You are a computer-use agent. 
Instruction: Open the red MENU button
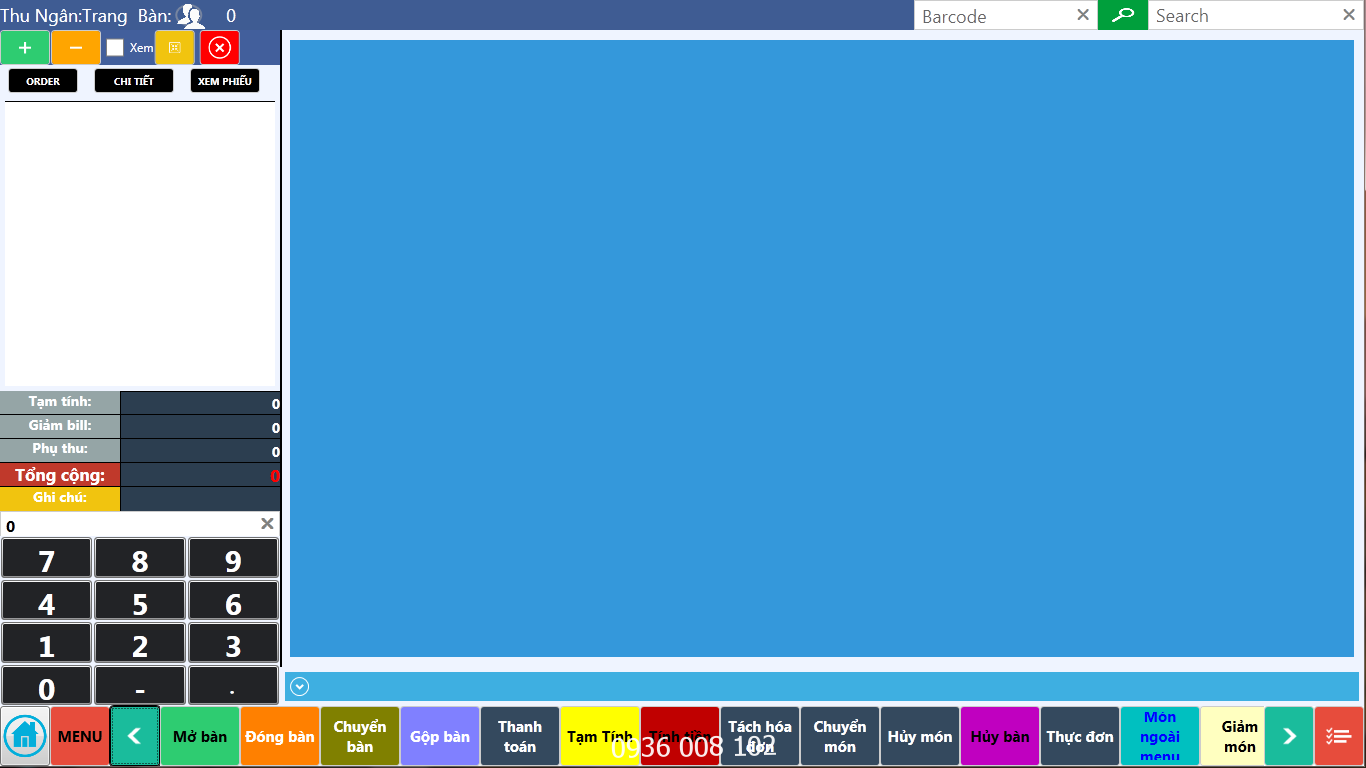pyautogui.click(x=80, y=737)
